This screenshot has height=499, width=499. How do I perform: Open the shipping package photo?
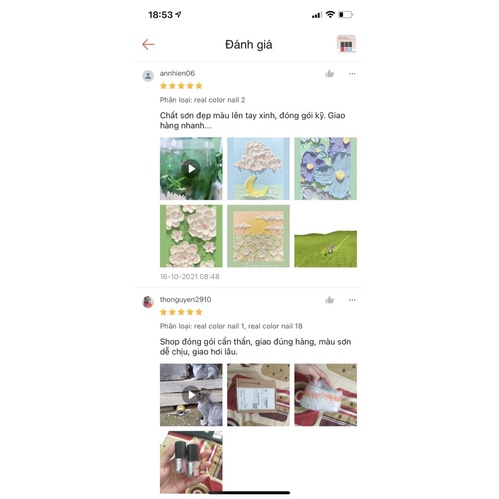[258, 395]
